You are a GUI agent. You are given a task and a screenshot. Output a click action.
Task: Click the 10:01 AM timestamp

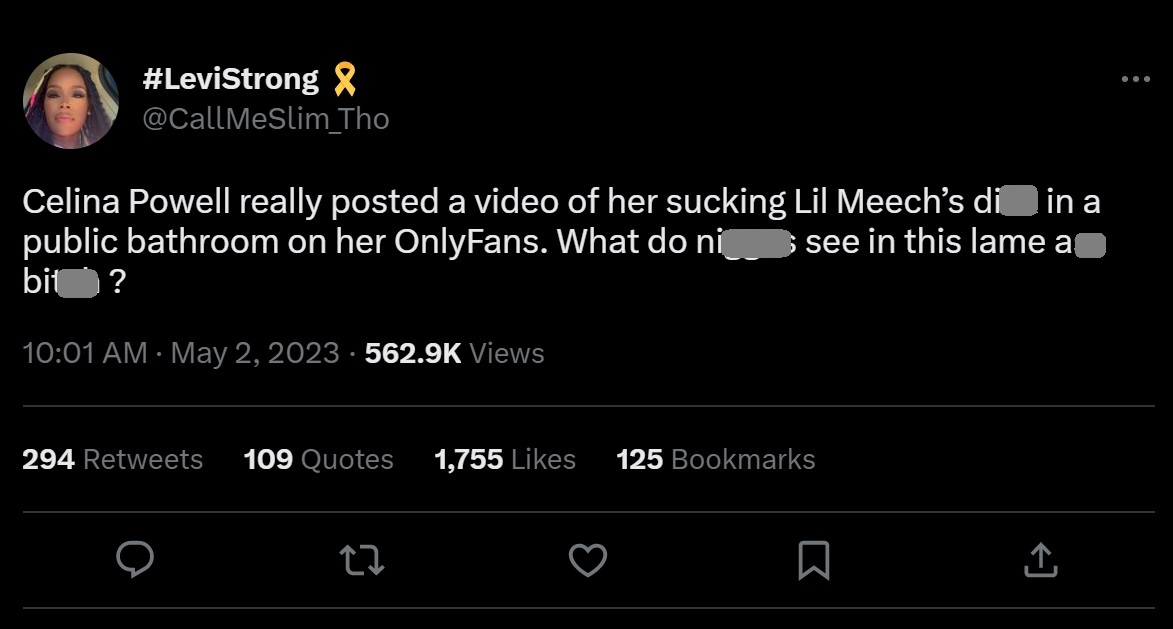tap(85, 353)
